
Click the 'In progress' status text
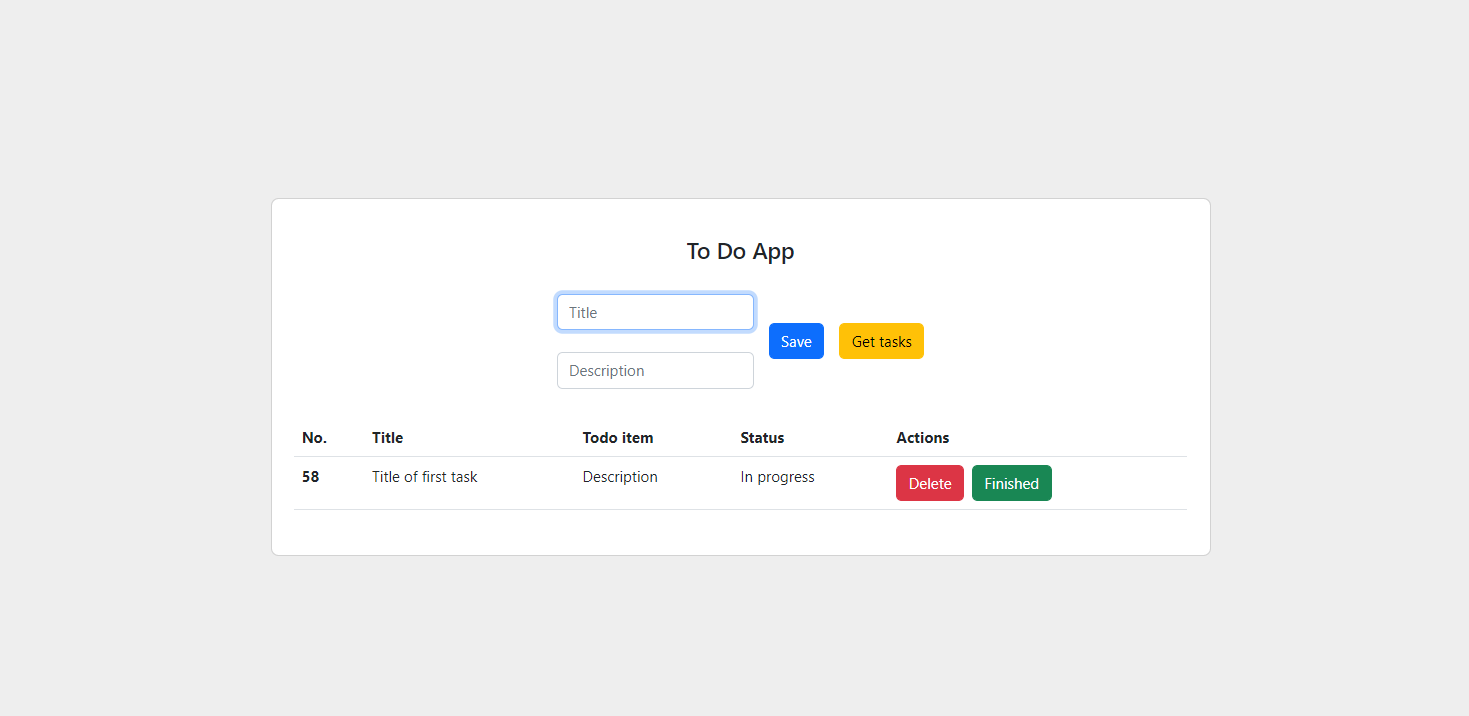(x=777, y=477)
